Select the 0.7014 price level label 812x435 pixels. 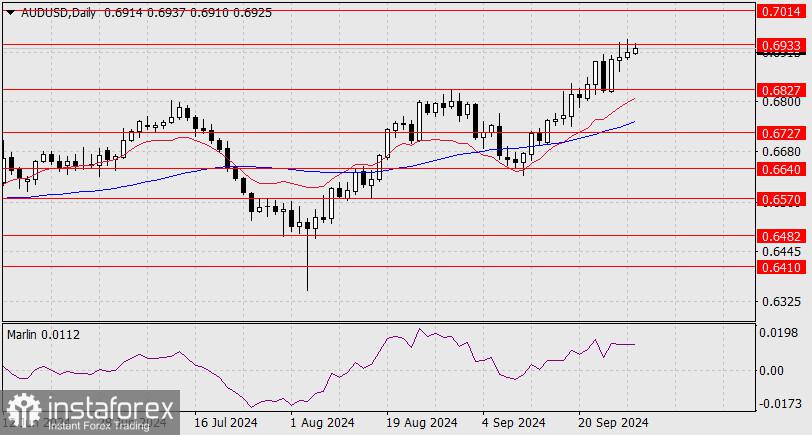pyautogui.click(x=782, y=11)
